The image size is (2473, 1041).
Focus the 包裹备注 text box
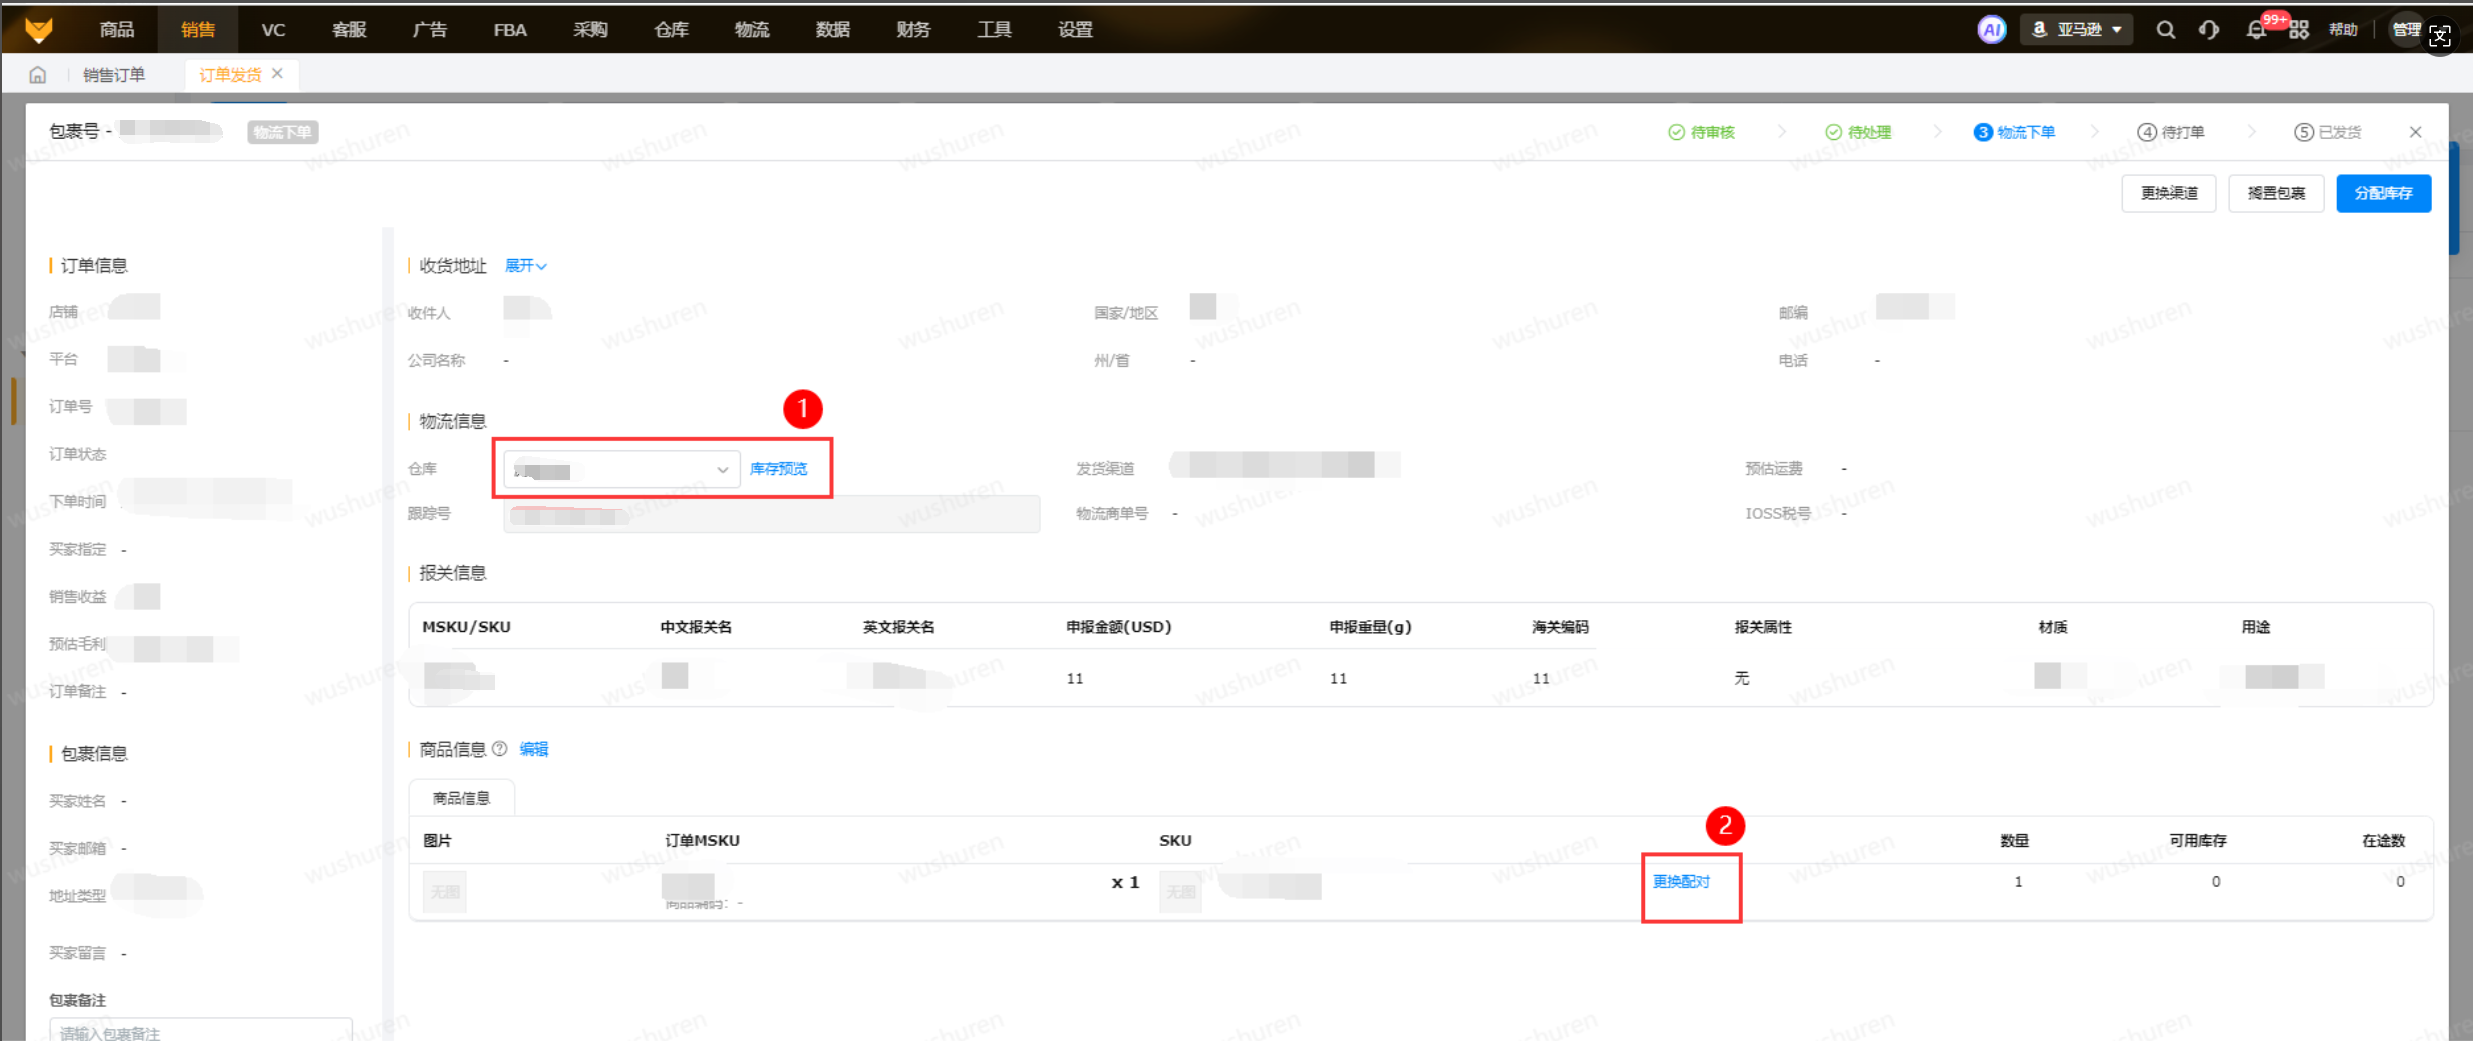click(x=201, y=1029)
